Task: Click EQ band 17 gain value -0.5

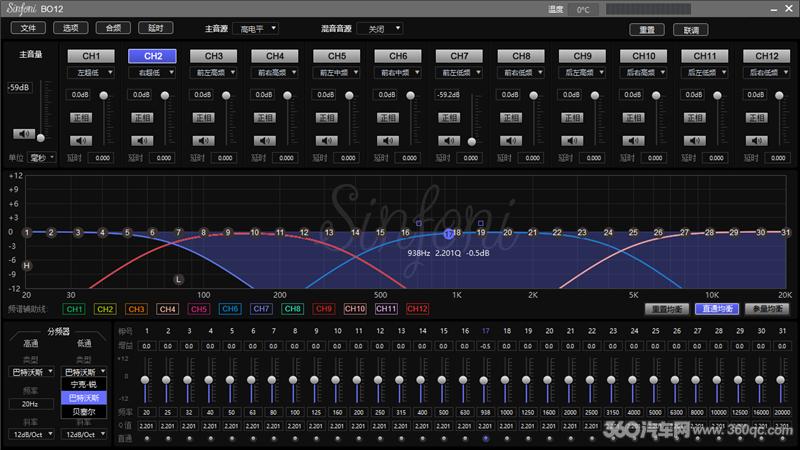Action: (x=485, y=346)
